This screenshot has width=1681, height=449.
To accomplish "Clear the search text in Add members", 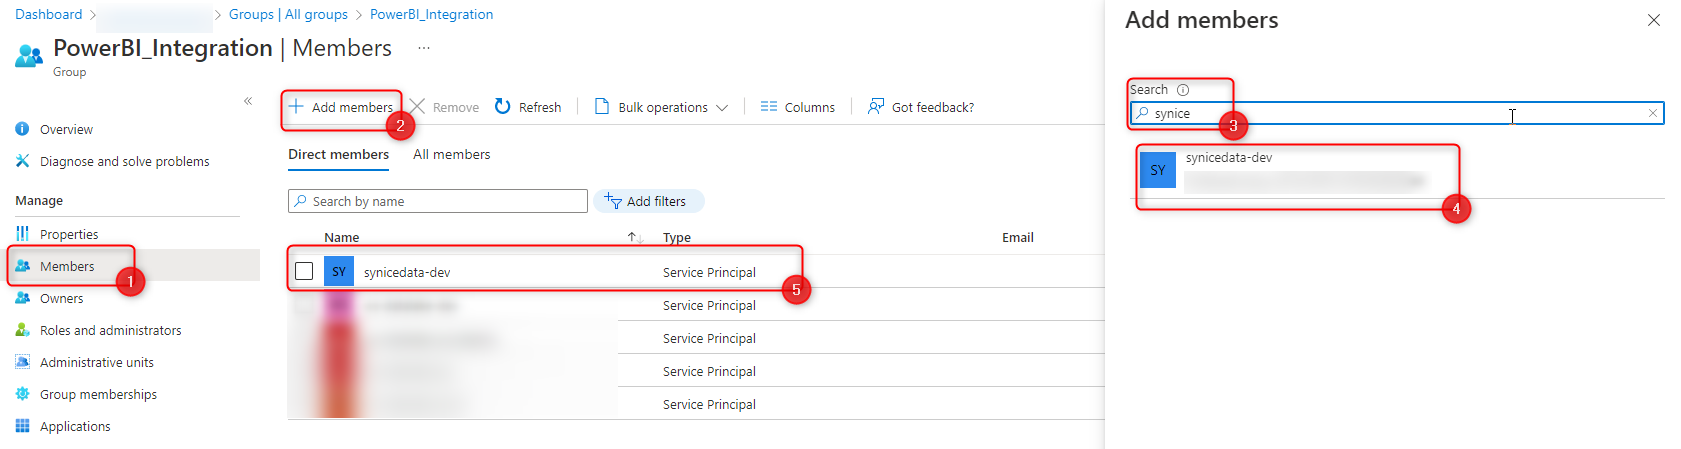I will click(x=1653, y=113).
